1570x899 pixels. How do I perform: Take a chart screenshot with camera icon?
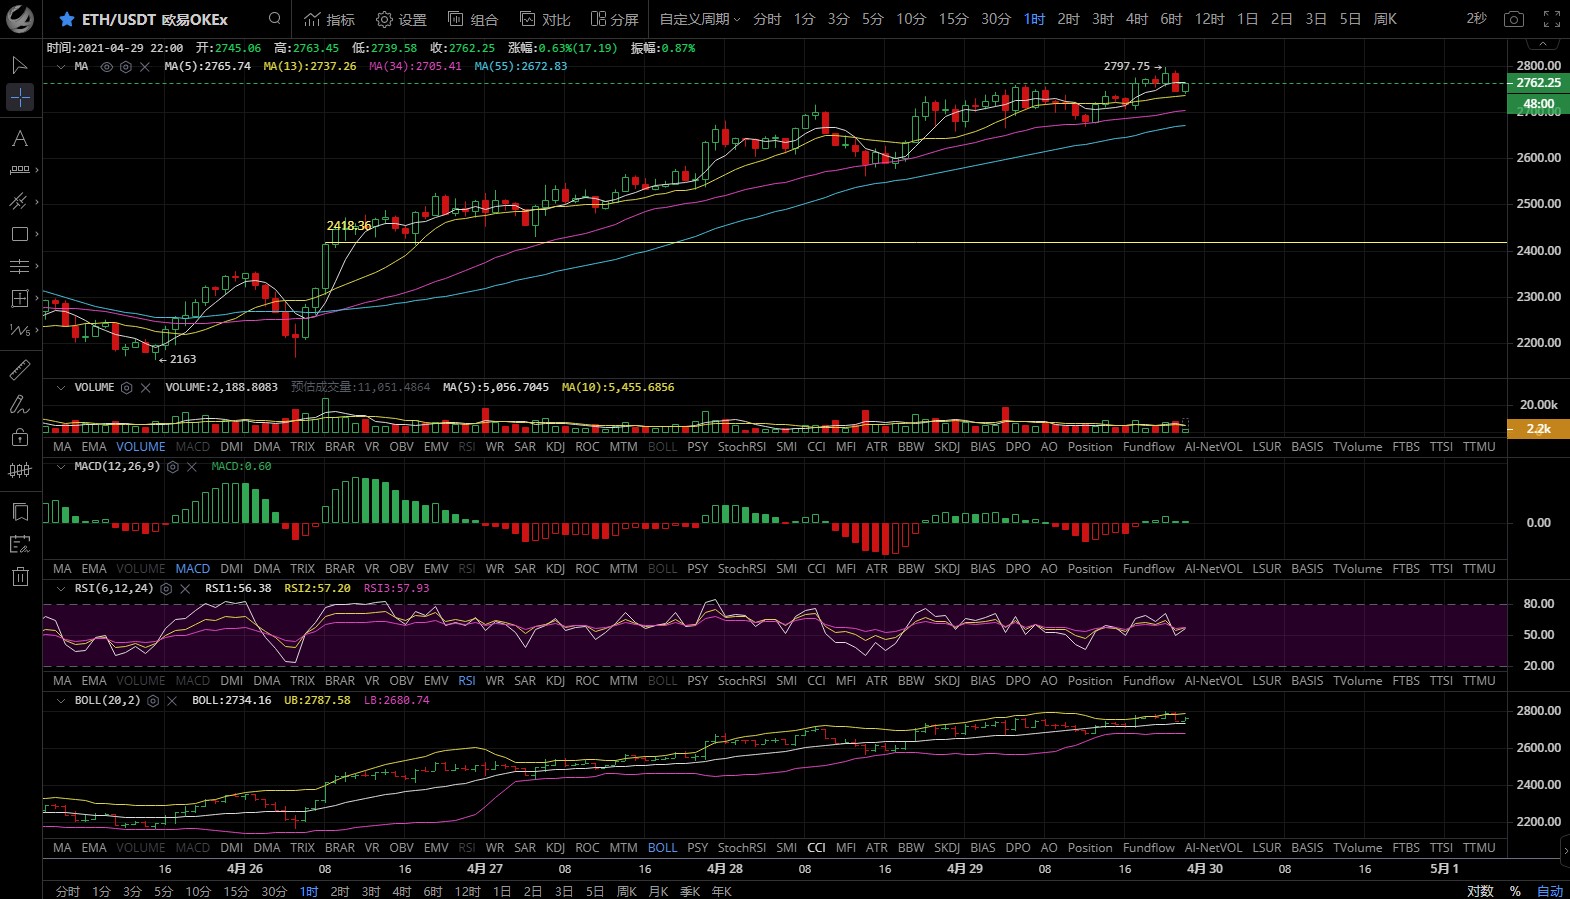(x=1514, y=19)
